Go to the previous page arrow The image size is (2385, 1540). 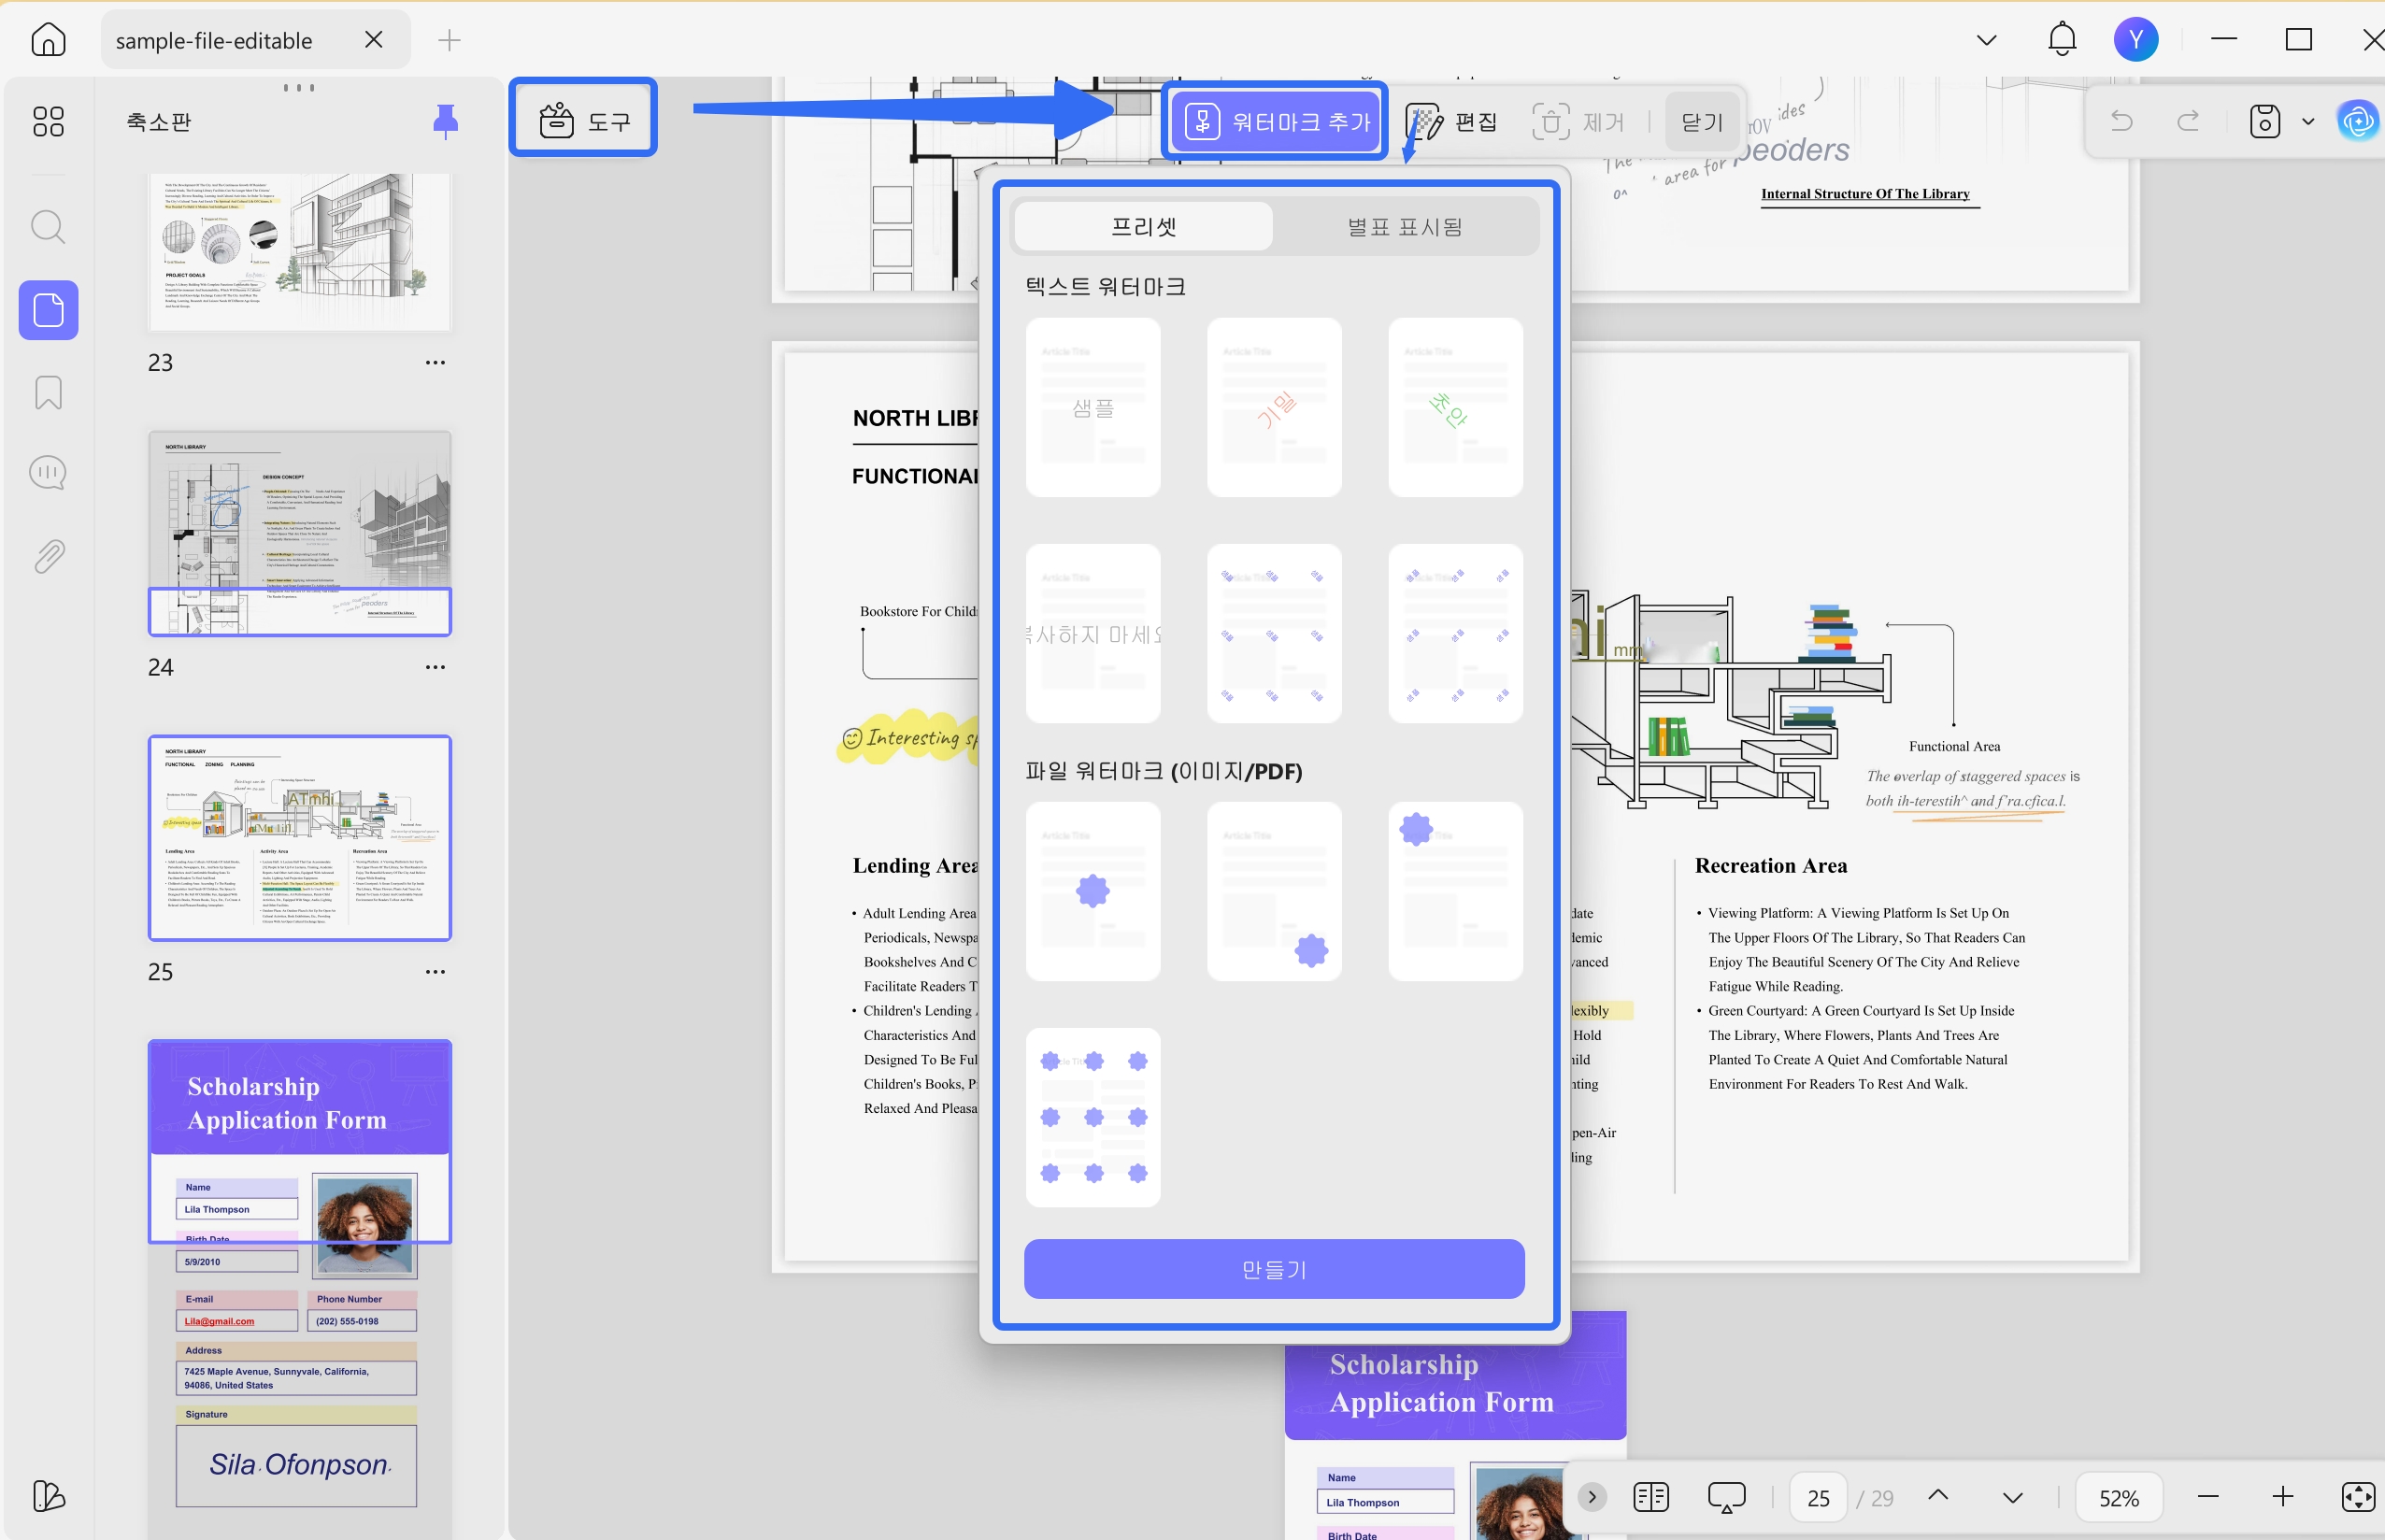(x=1938, y=1496)
